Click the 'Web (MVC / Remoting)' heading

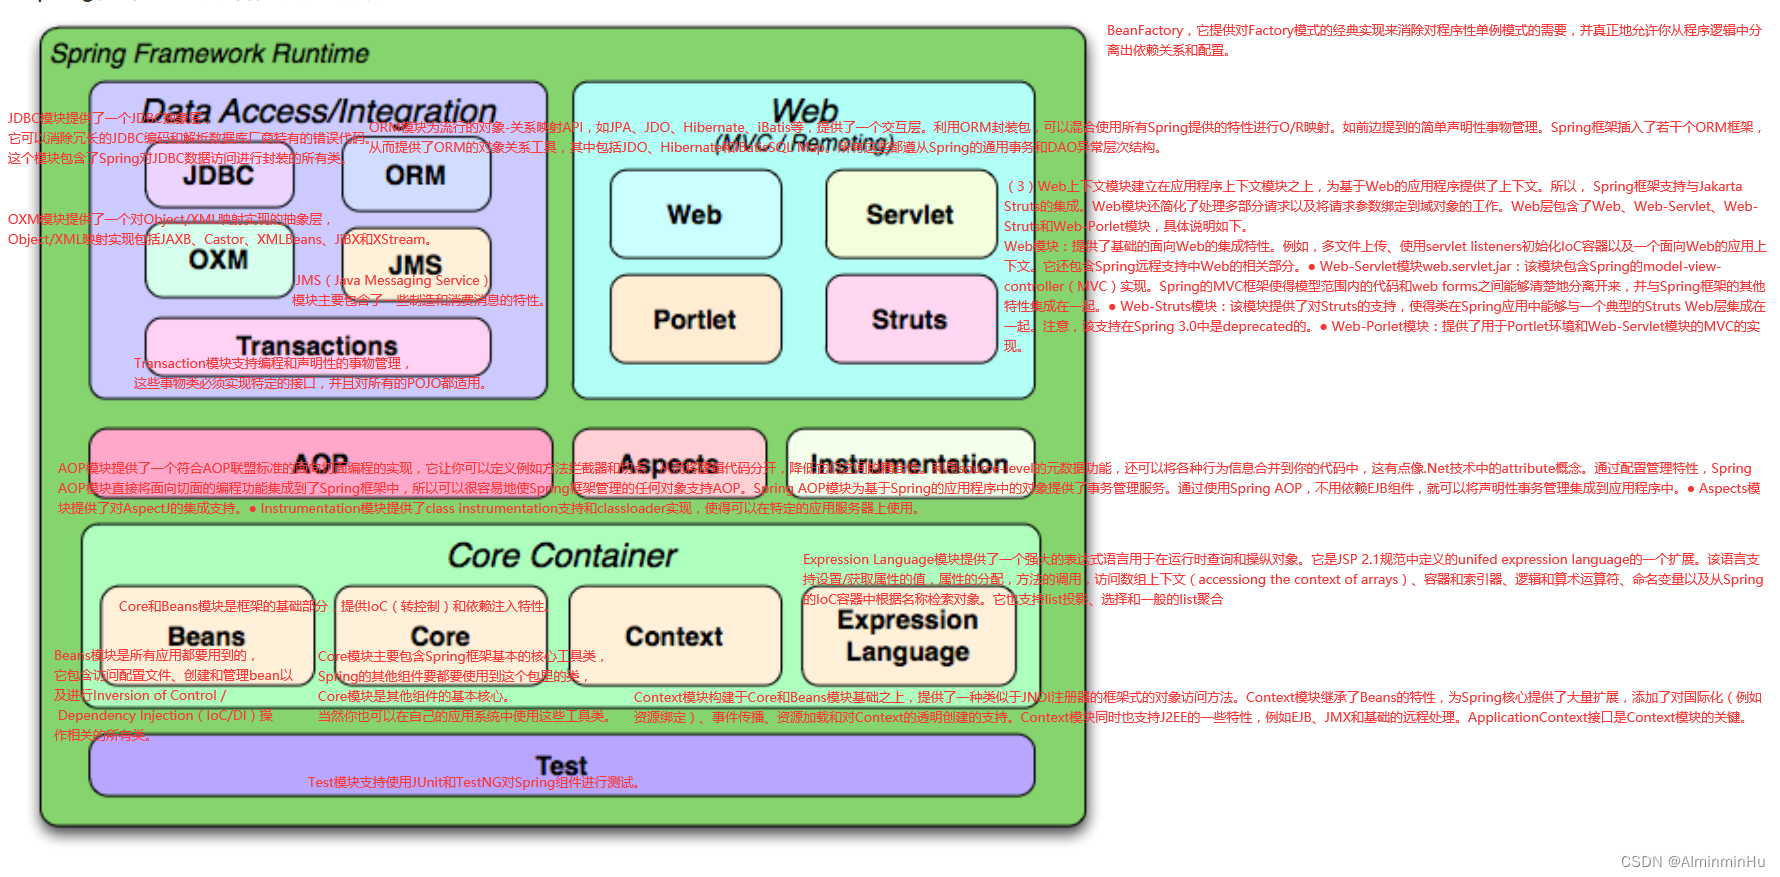(x=805, y=126)
